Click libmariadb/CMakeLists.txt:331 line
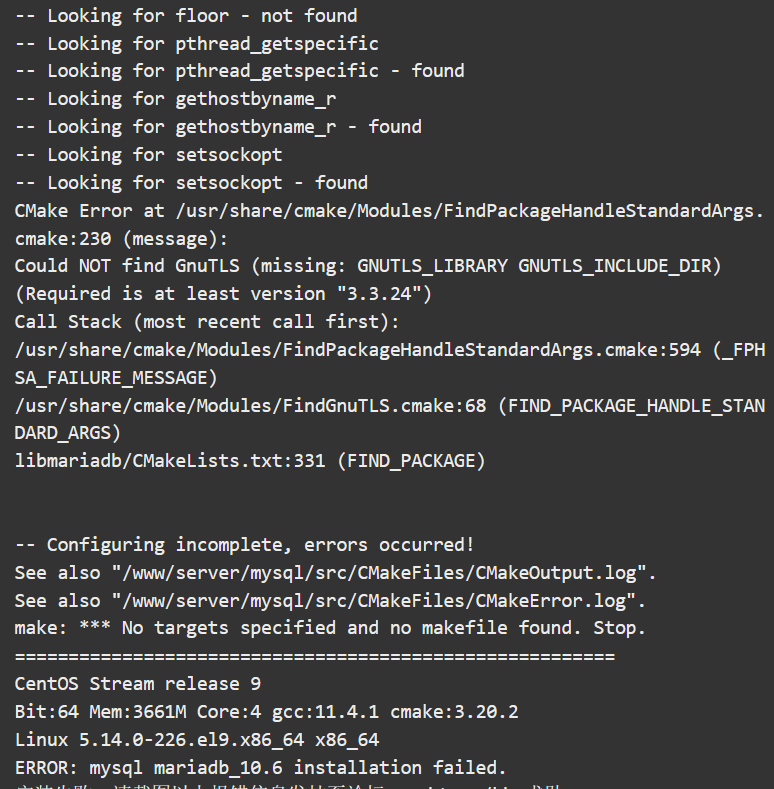 250,461
